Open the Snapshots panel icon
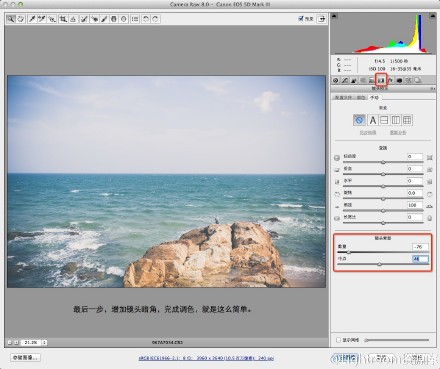 coord(417,80)
